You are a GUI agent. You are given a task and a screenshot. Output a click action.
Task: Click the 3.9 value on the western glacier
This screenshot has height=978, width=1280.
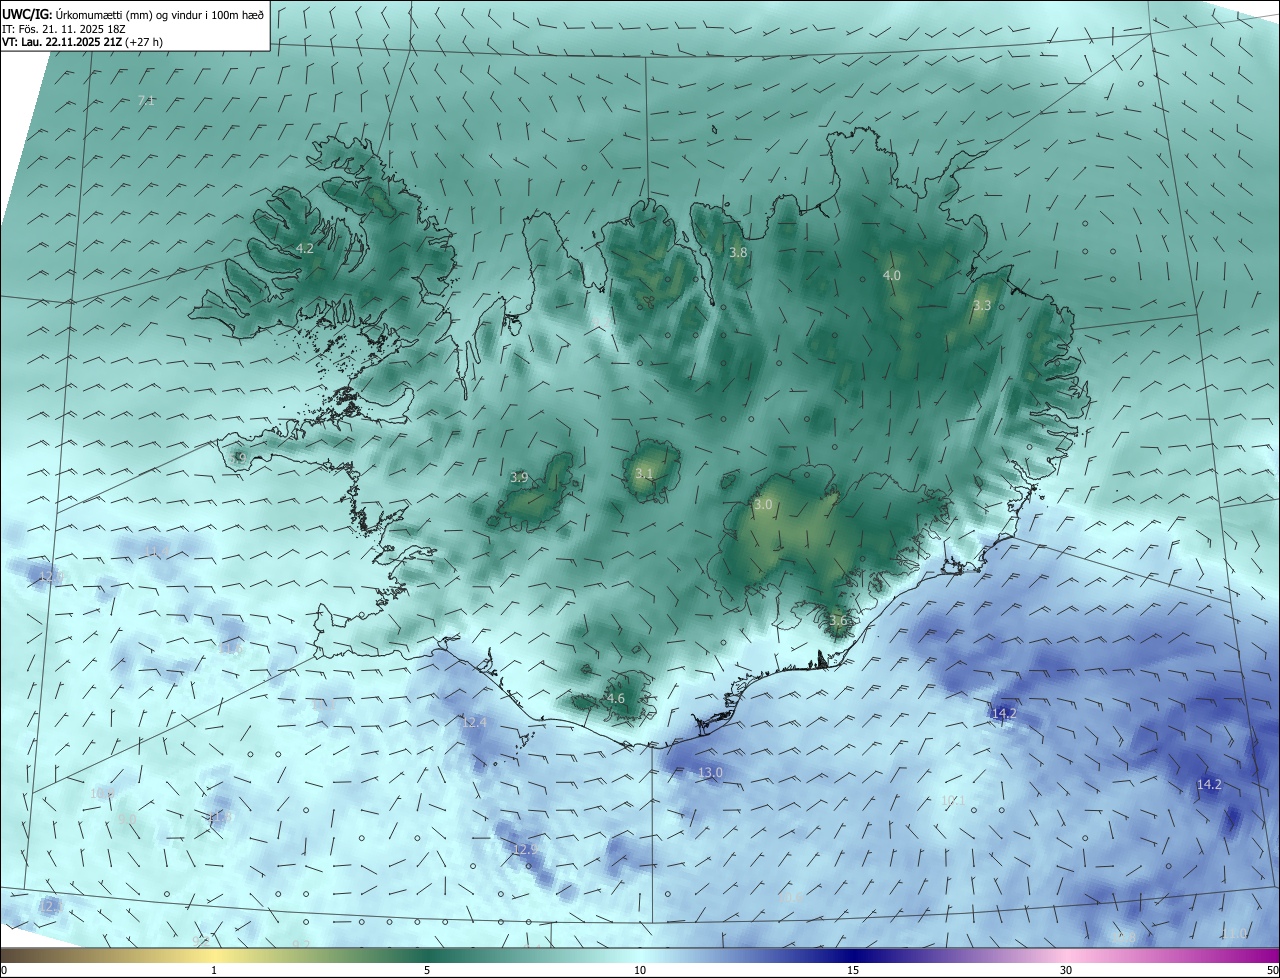[x=519, y=478]
